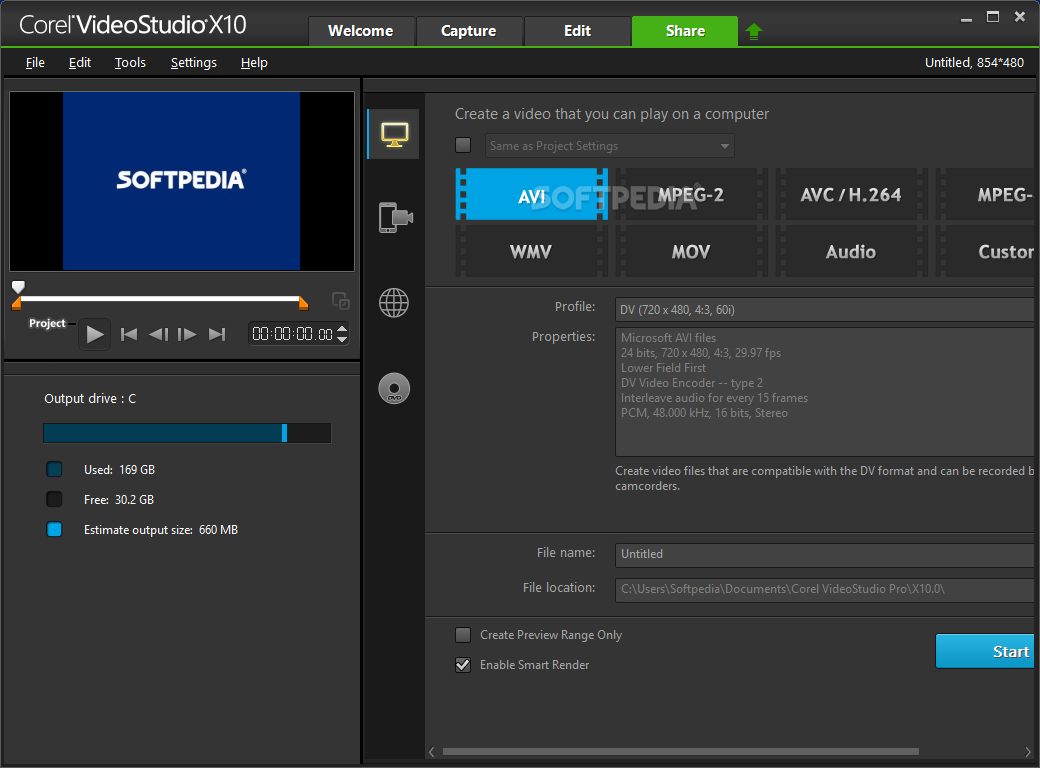This screenshot has height=768, width=1040.
Task: Click the Project mode label
Action: (x=47, y=324)
